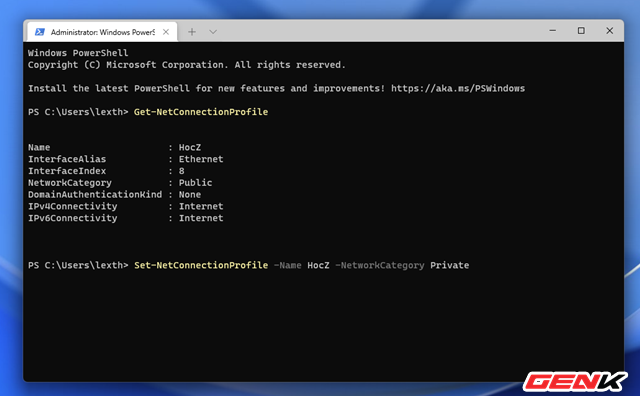Viewport: 640px width, 396px height.
Task: Click the word Private at command end
Action: pyautogui.click(x=449, y=265)
